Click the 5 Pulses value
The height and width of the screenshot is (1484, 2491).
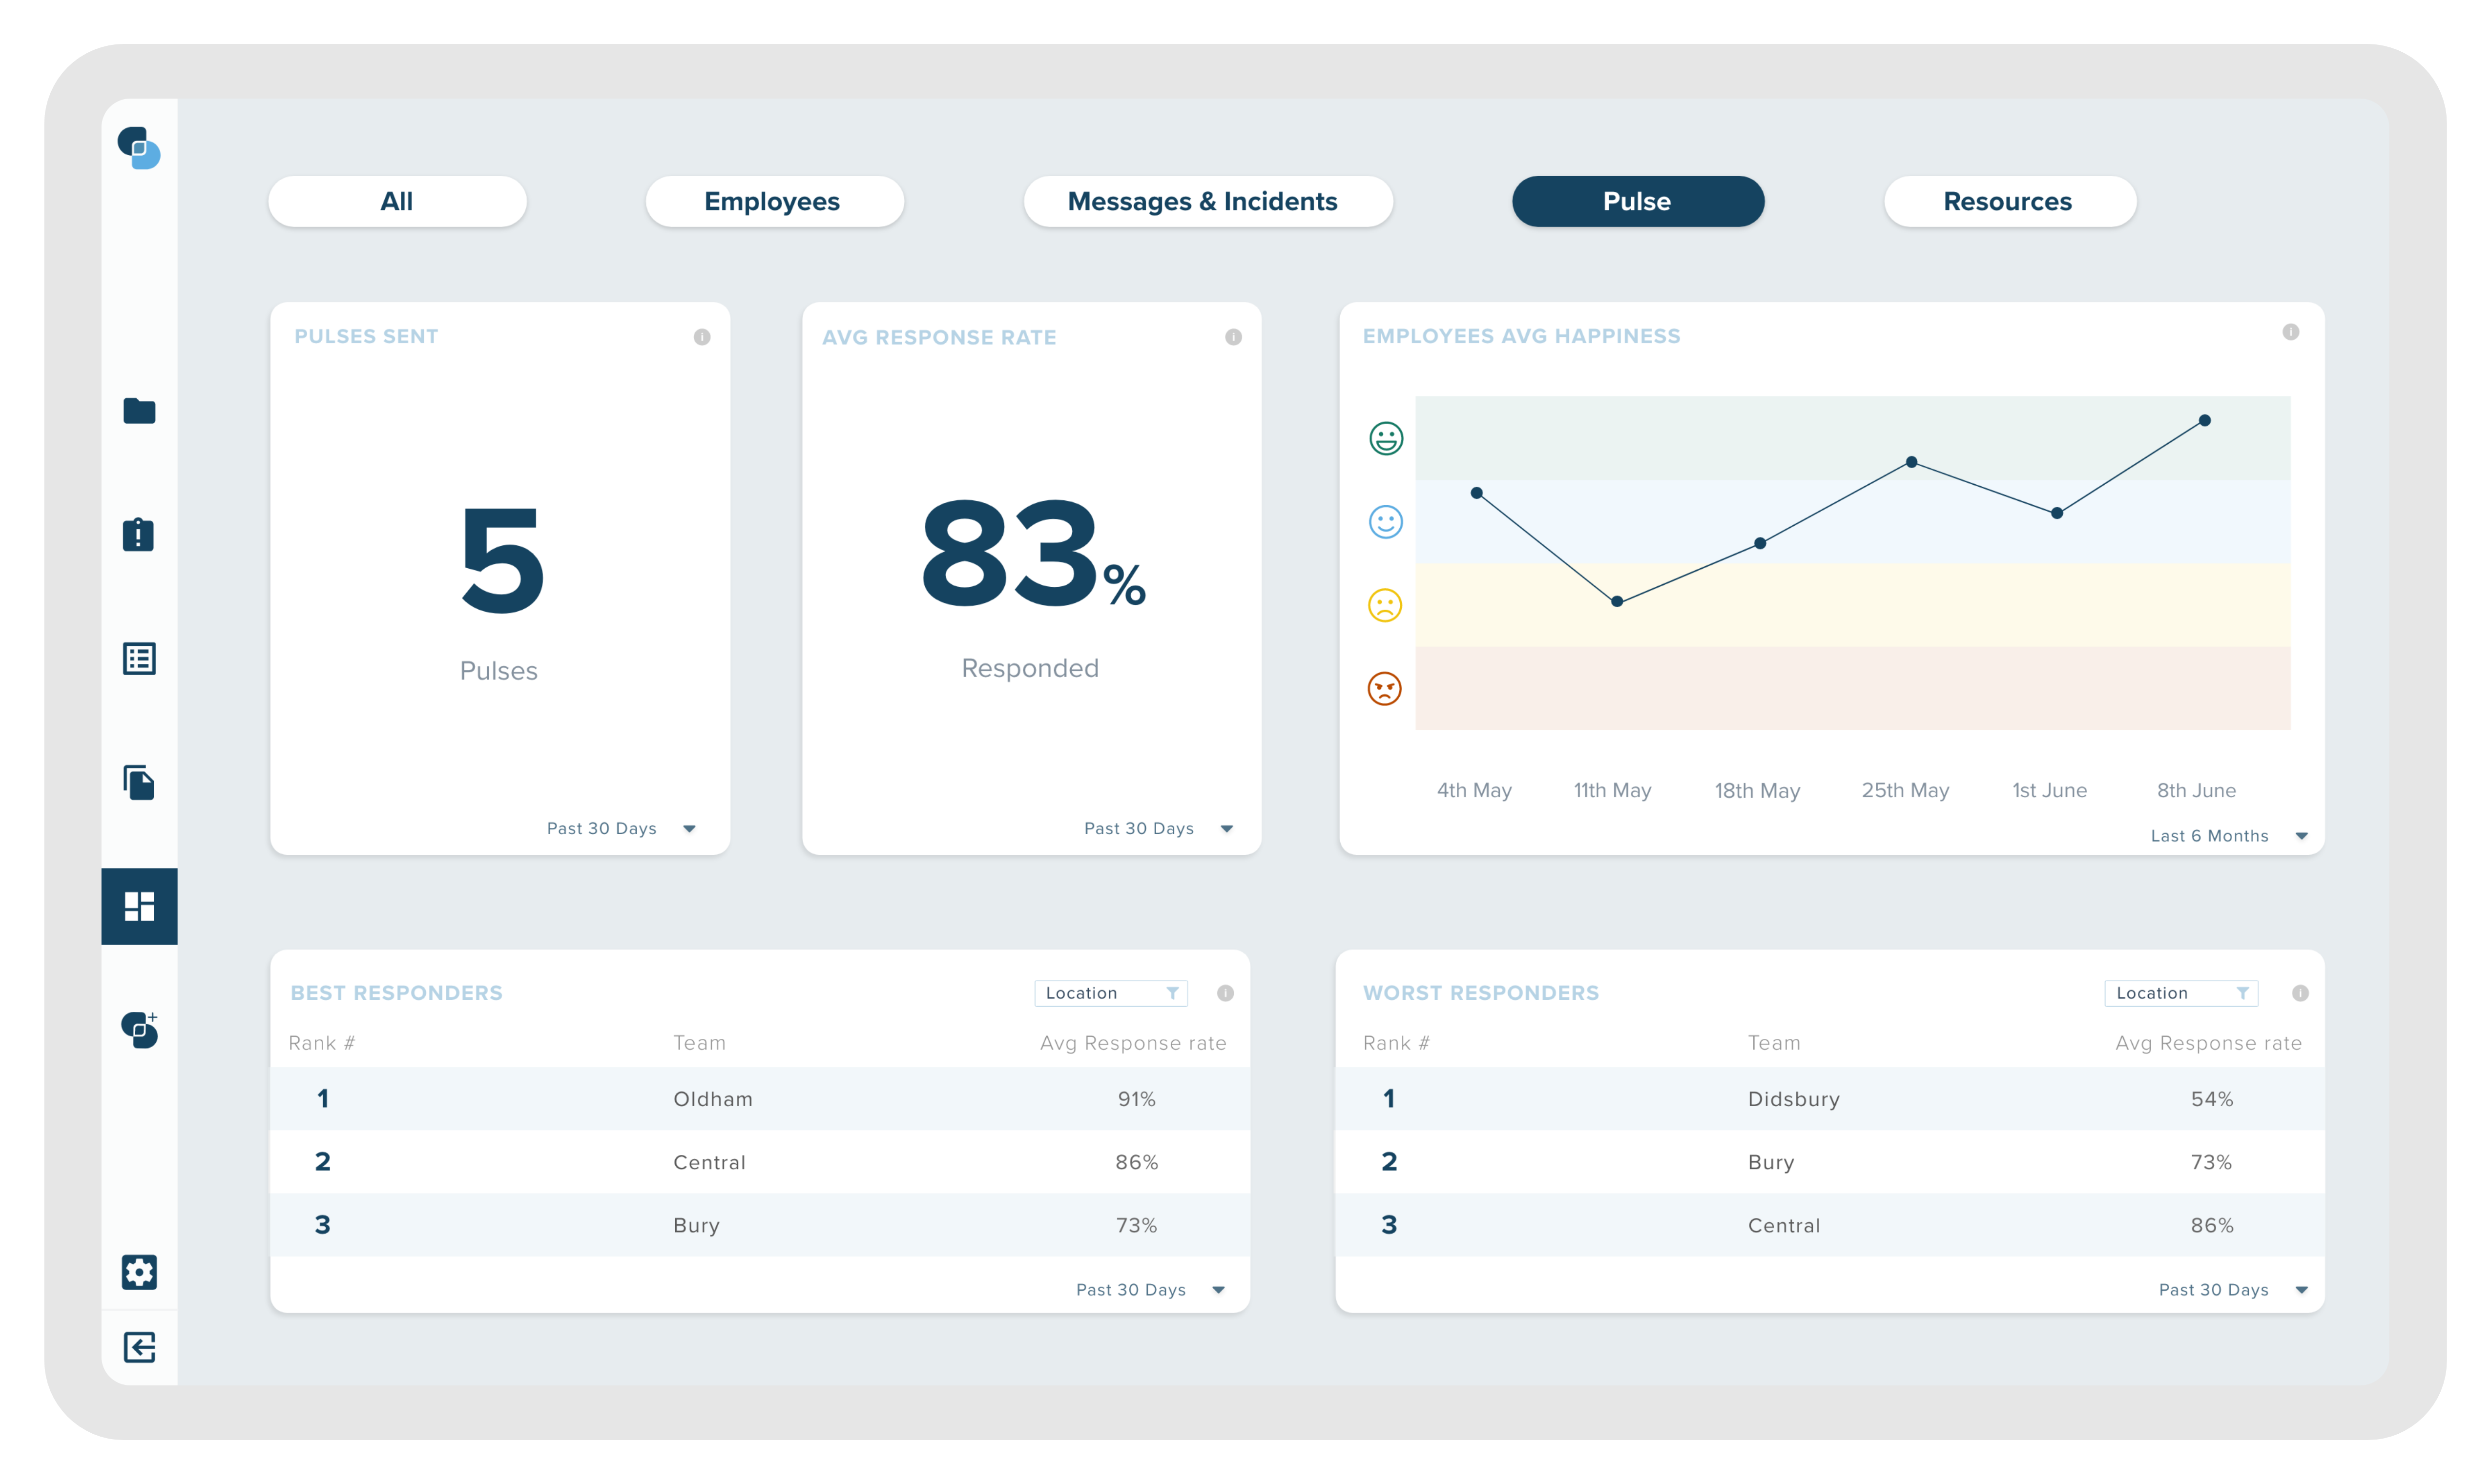[x=502, y=560]
